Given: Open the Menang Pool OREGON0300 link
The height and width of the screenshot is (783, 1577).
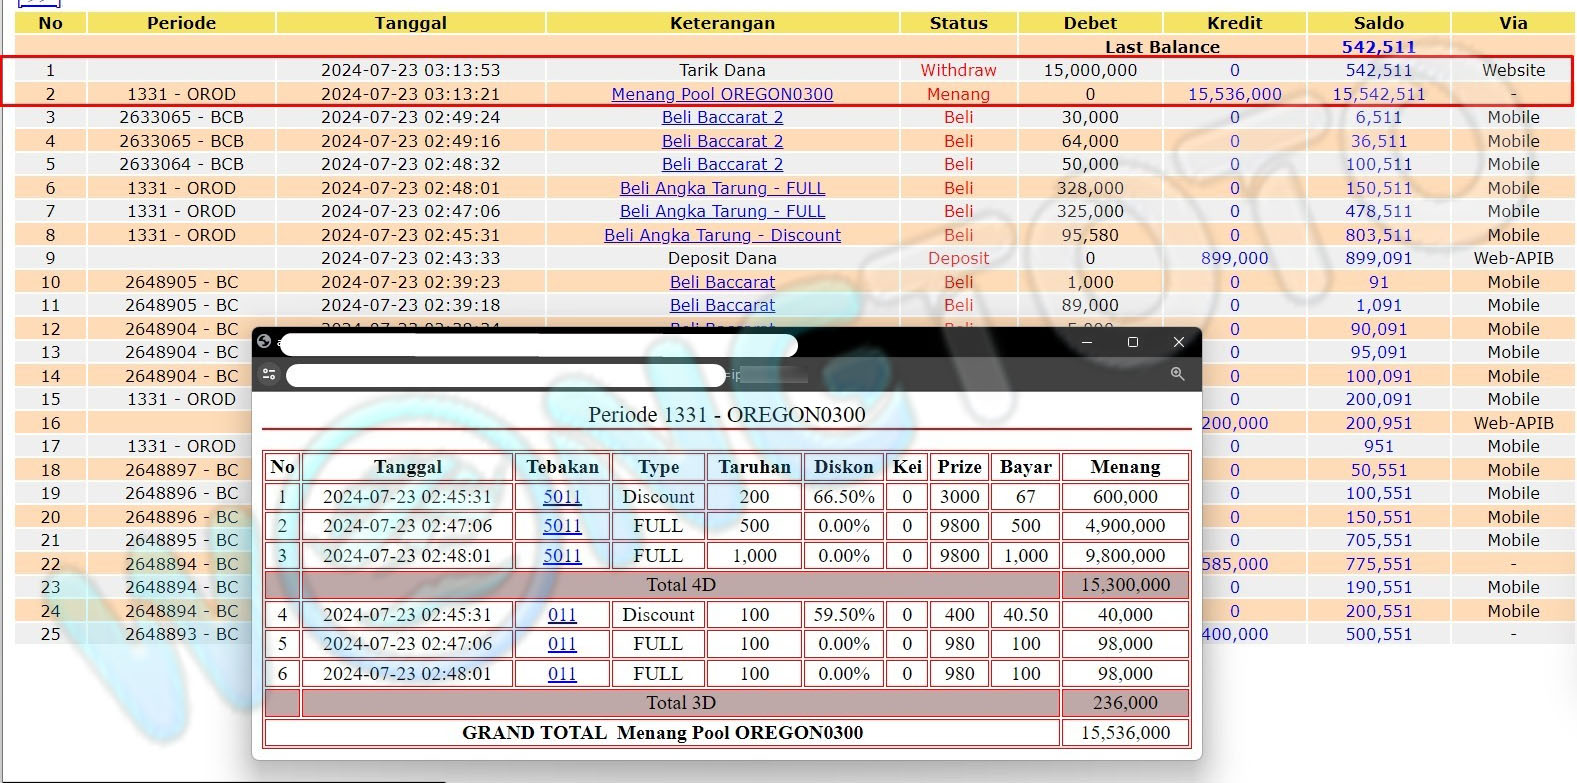Looking at the screenshot, I should 722,94.
